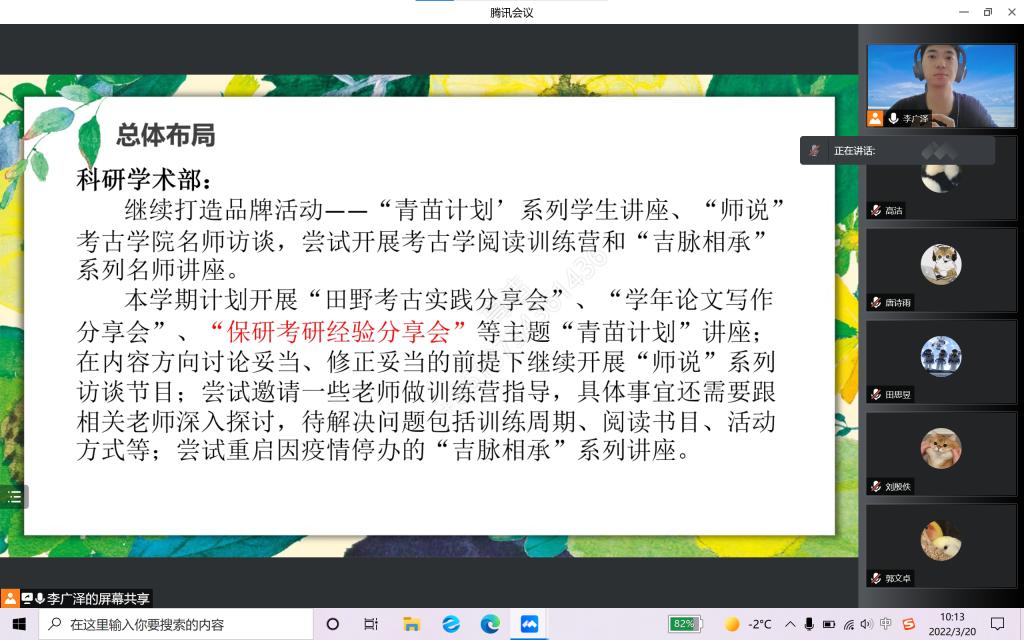
Task: Open the clock showing 10:13
Action: coord(952,624)
